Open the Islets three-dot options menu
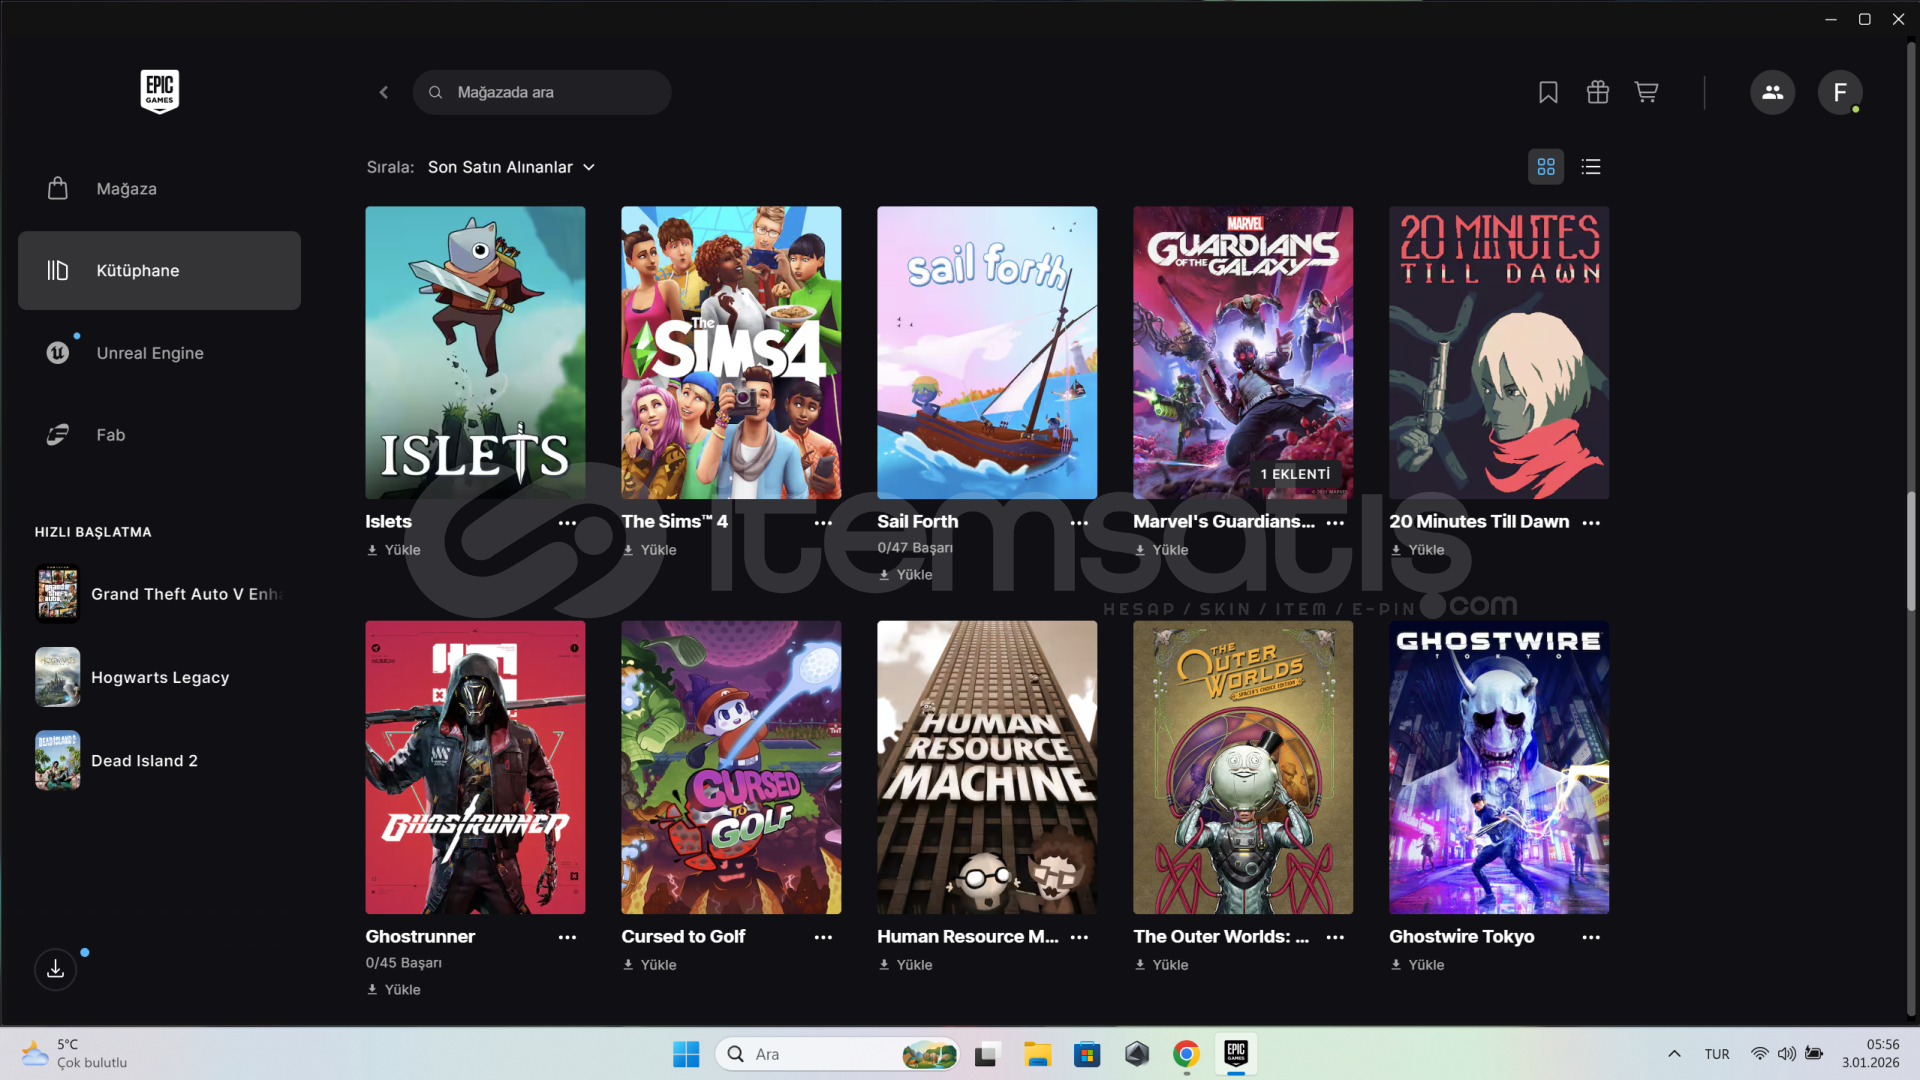 click(x=567, y=523)
